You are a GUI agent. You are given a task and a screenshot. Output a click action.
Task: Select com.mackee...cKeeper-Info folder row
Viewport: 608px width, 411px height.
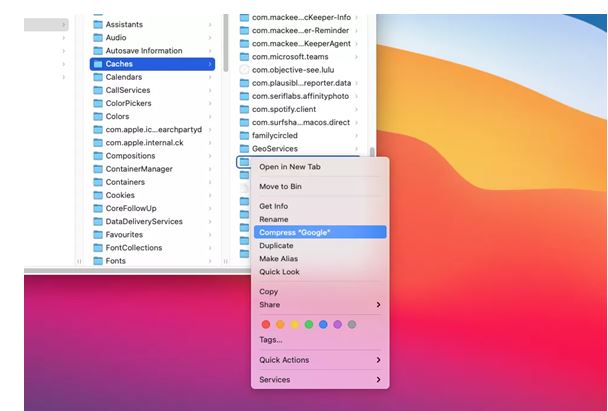pos(299,18)
